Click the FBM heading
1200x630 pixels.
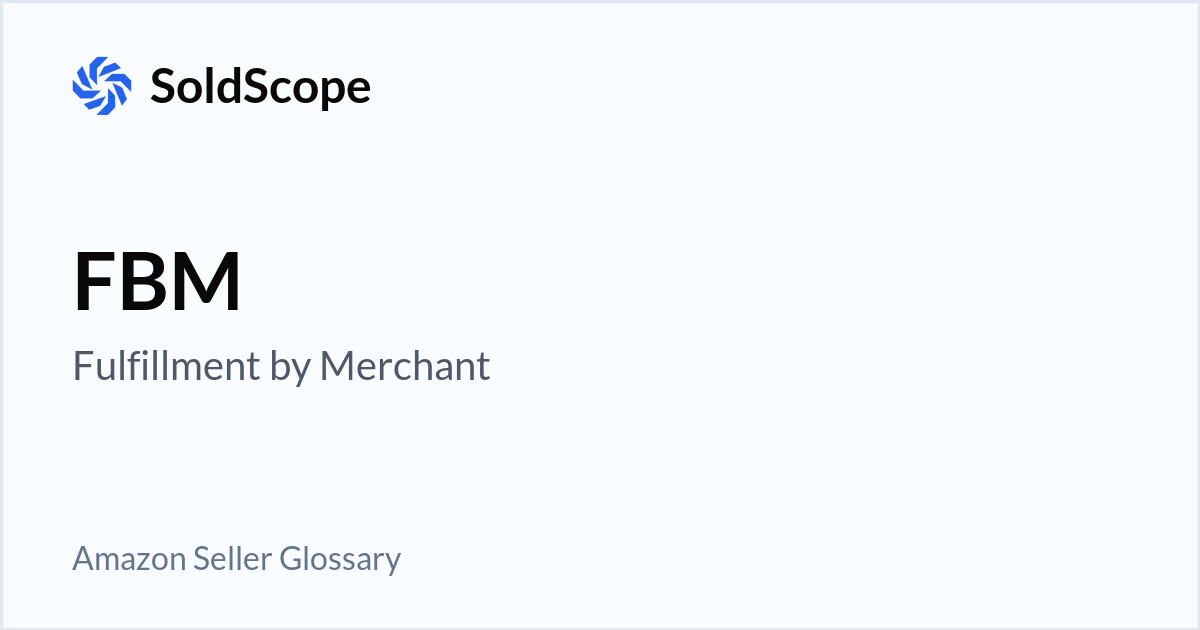(157, 283)
